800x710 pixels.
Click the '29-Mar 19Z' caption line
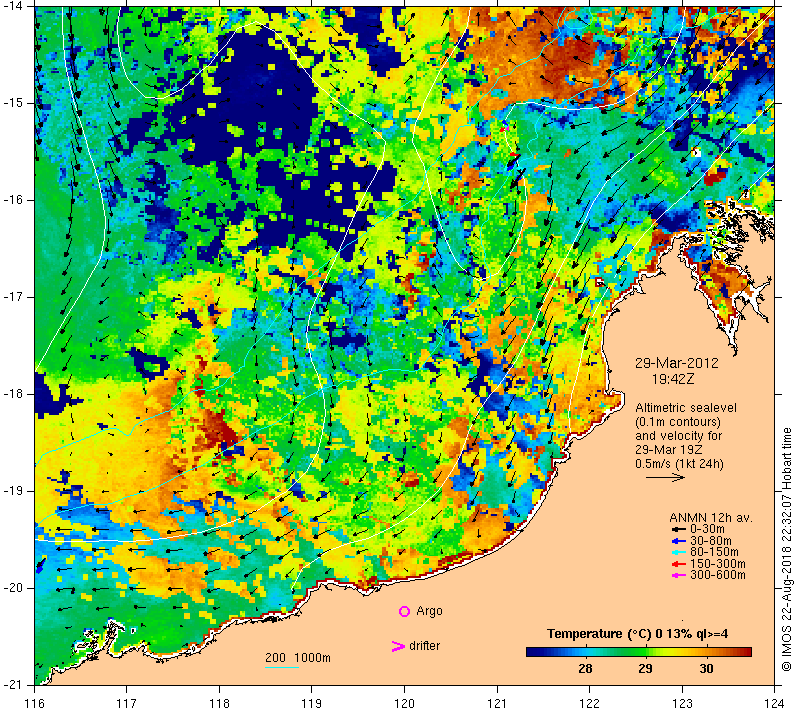[x=668, y=450]
